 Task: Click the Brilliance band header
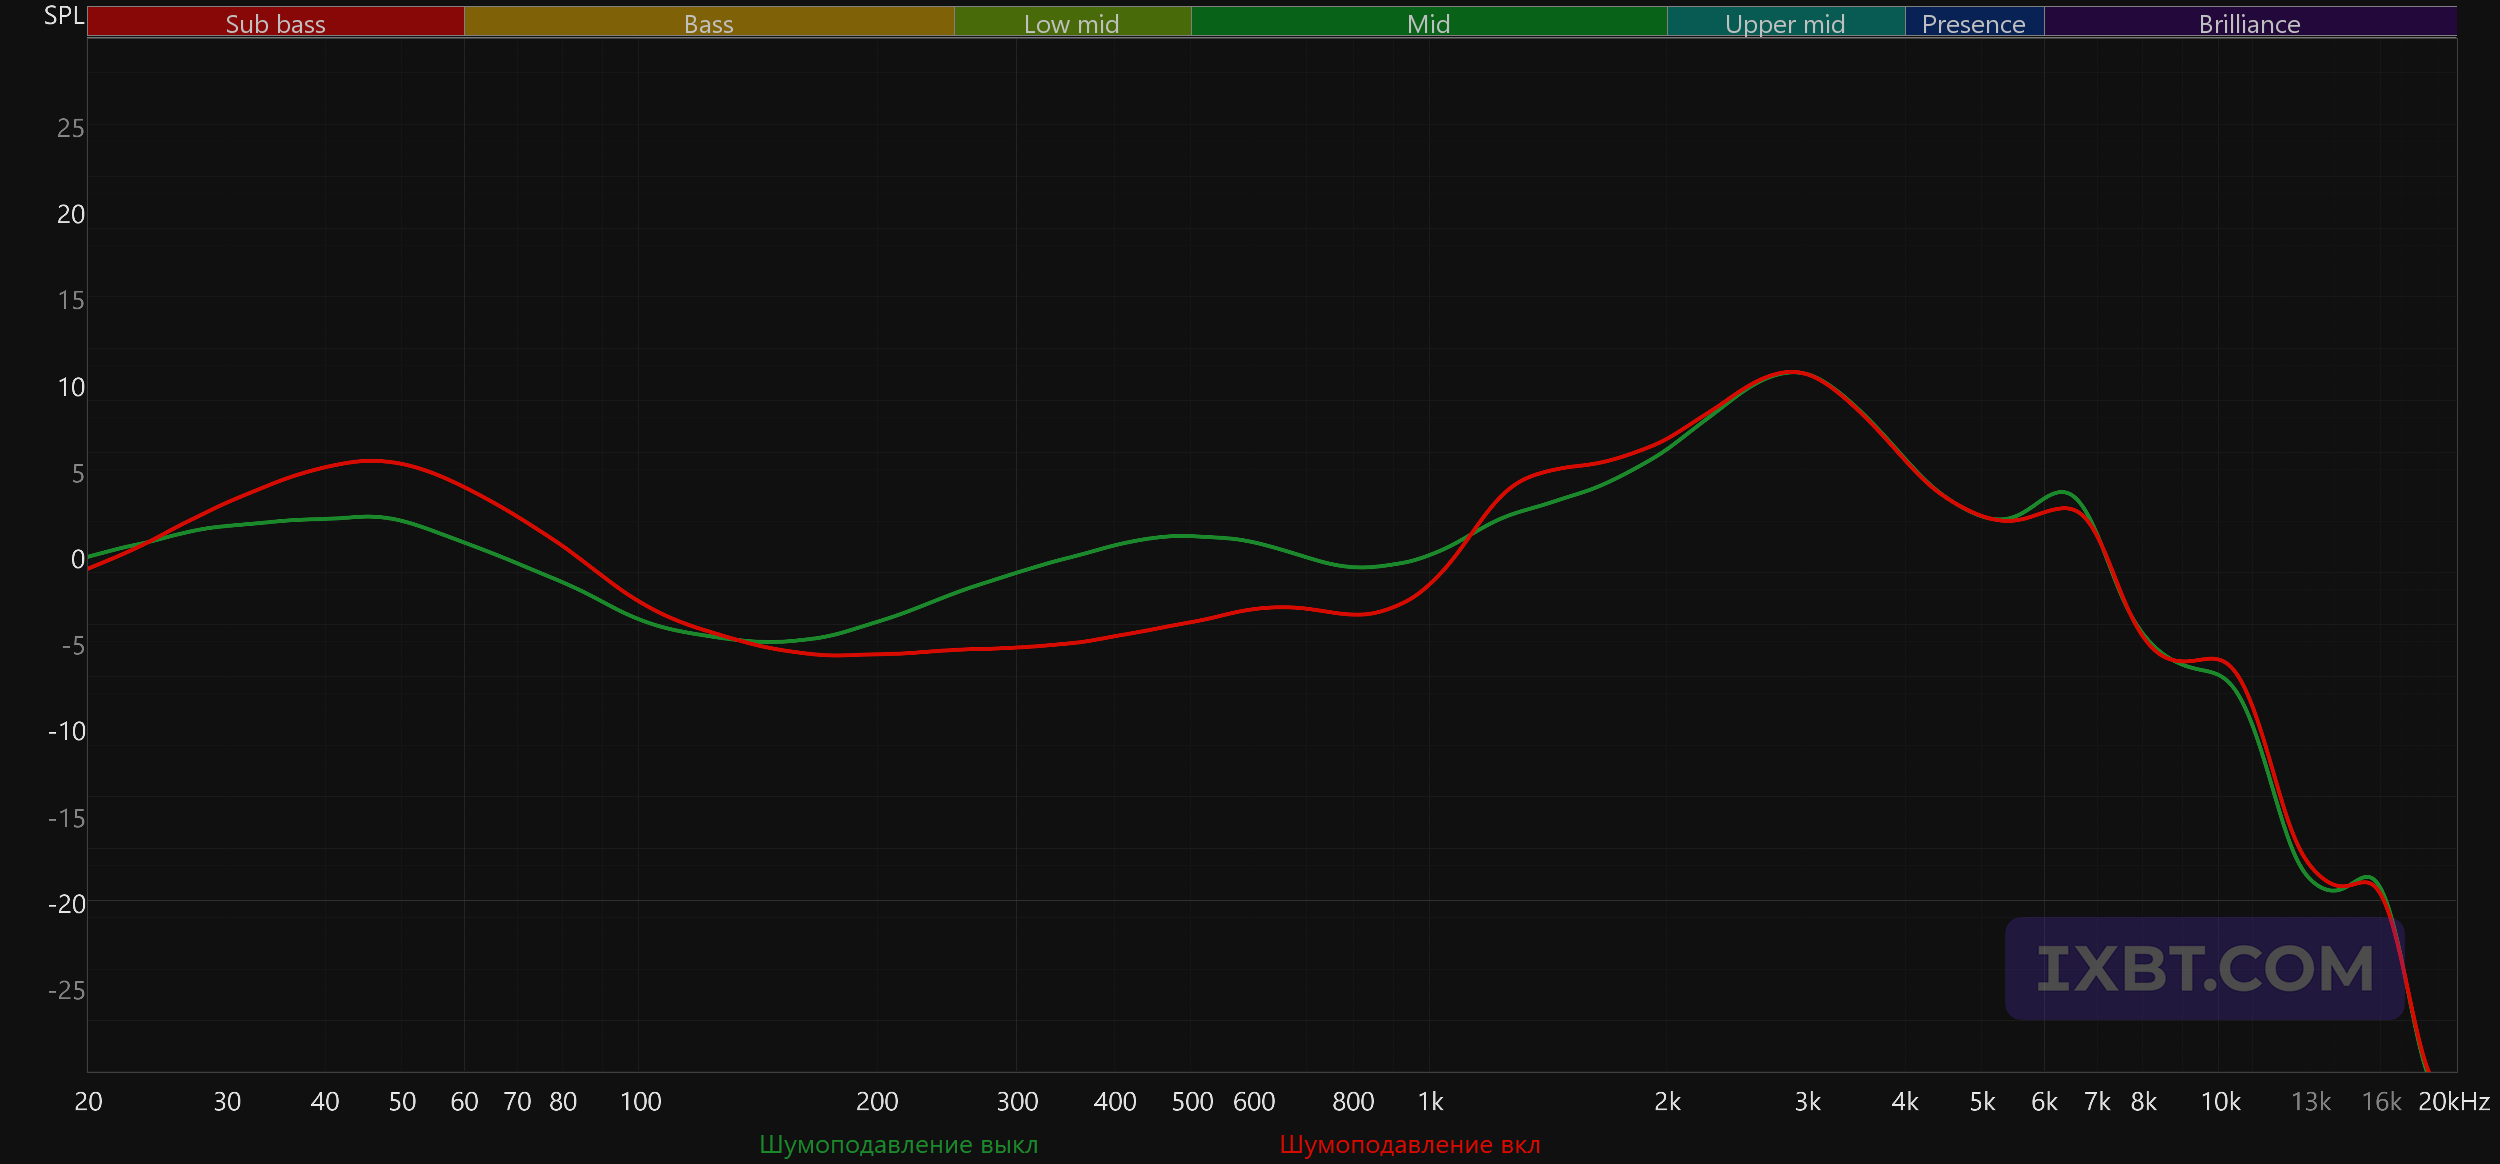(x=2249, y=23)
